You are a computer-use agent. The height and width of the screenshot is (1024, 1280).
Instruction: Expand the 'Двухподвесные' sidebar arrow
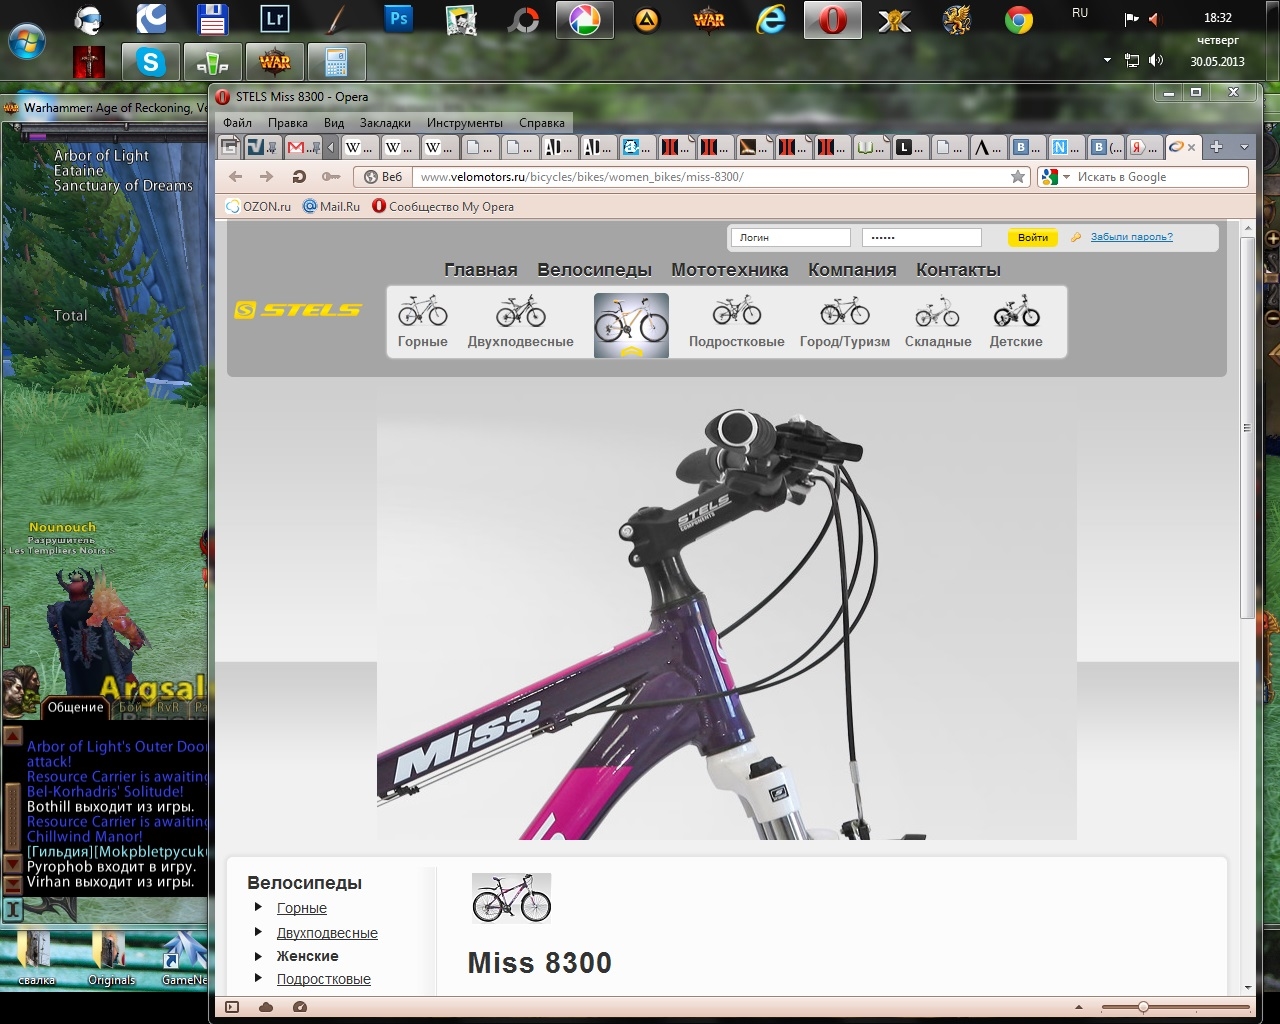(x=258, y=932)
